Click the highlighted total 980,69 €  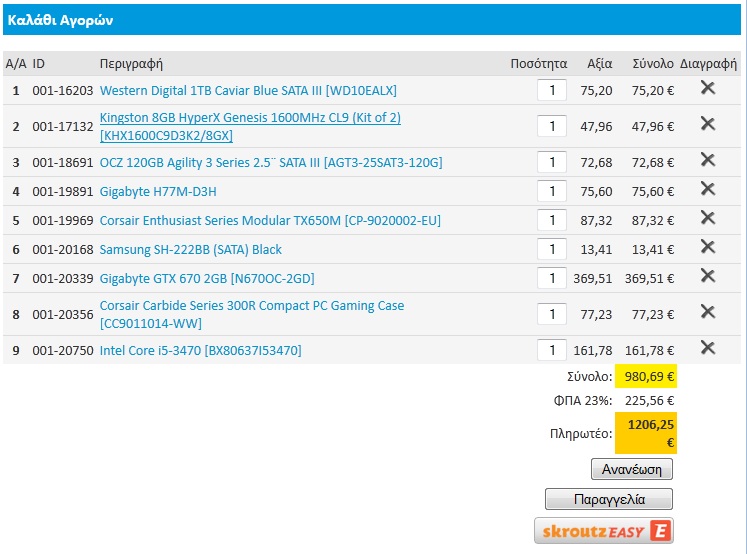(x=646, y=376)
